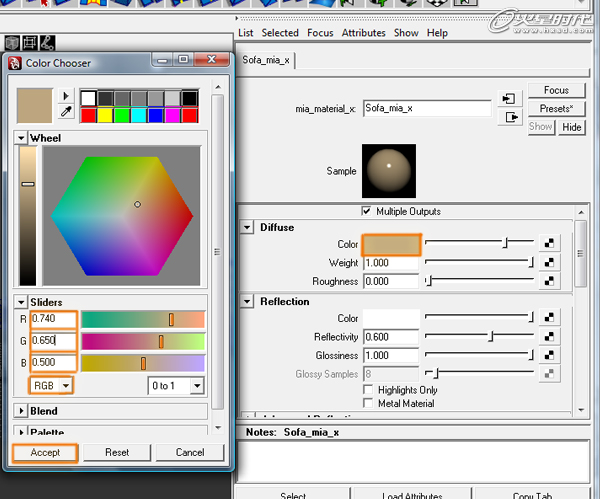Click the checker map icon for Reflectivity
The width and height of the screenshot is (600, 499).
(549, 337)
